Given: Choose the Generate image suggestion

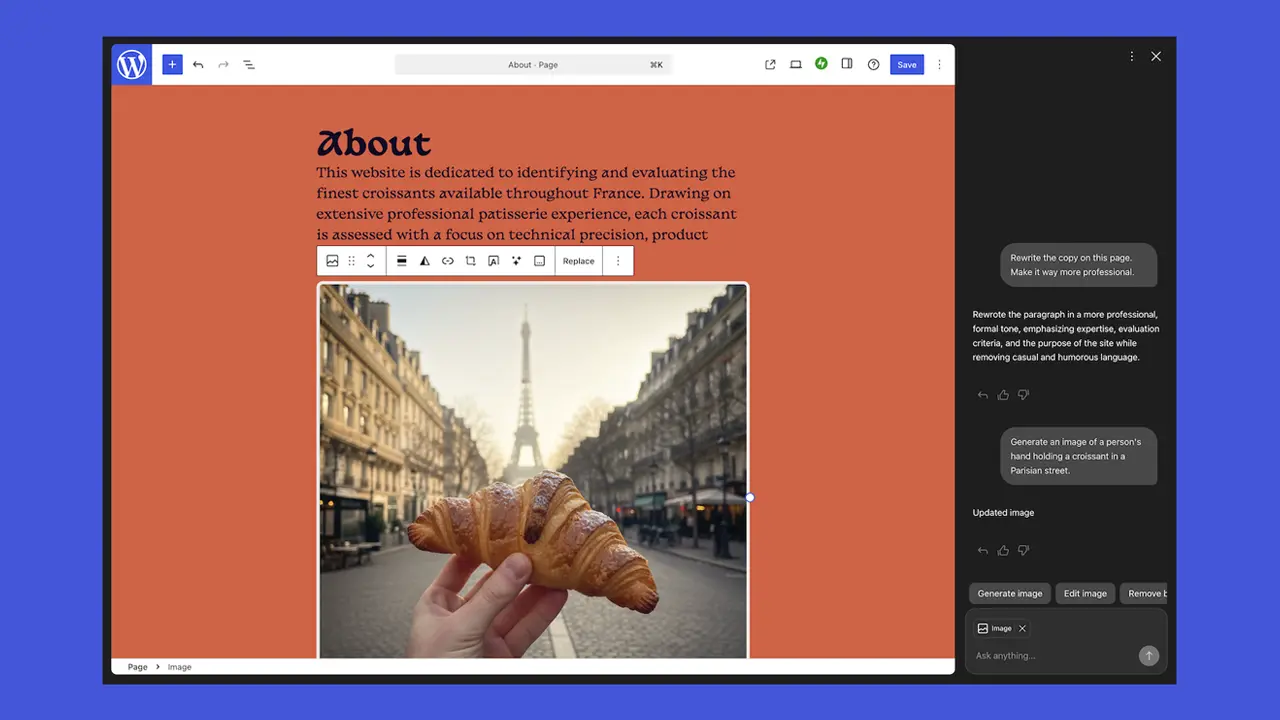Looking at the screenshot, I should pos(1009,593).
